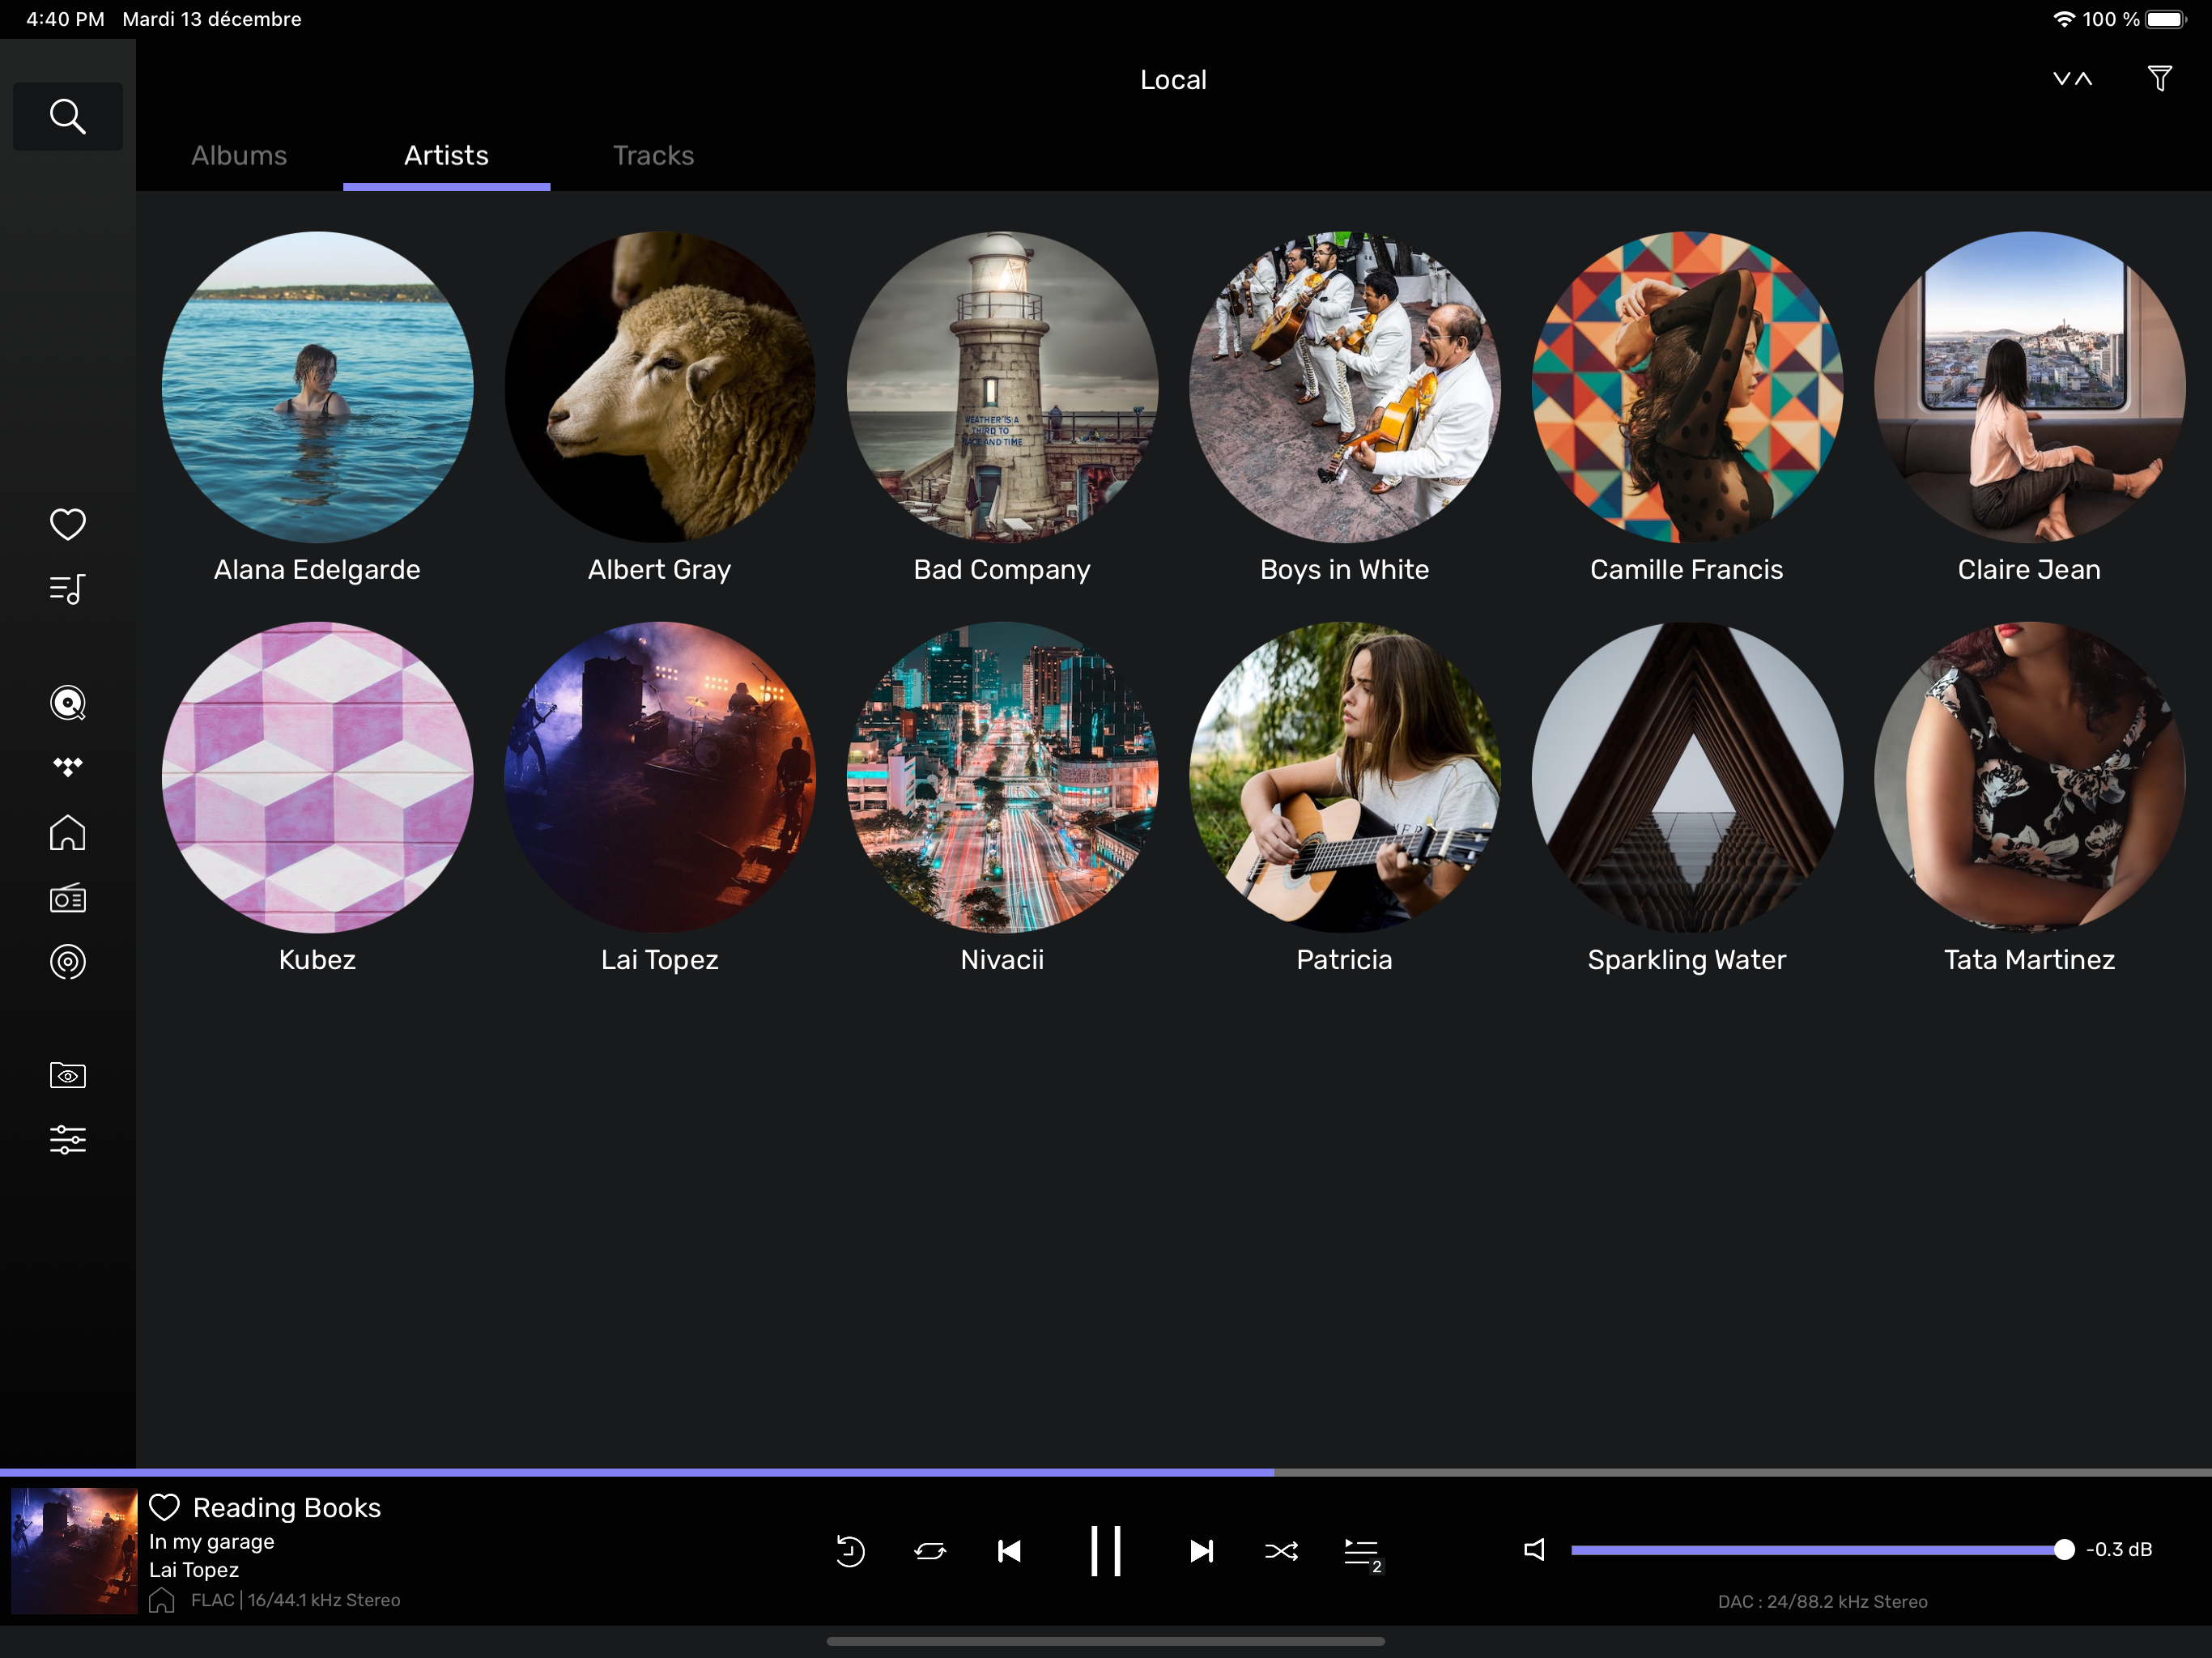This screenshot has width=2212, height=1658.
Task: Click Lai Topez in now playing bar
Action: point(194,1569)
